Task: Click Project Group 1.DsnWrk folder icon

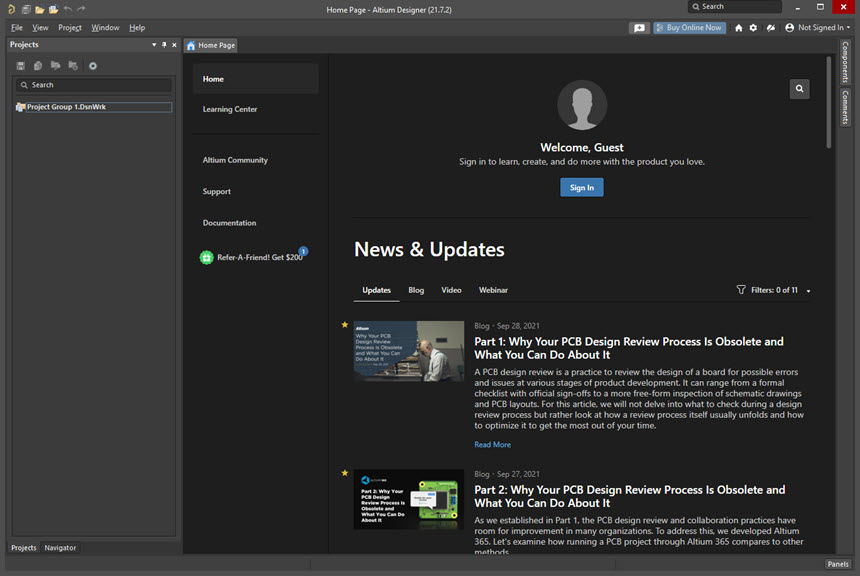Action: coord(20,107)
